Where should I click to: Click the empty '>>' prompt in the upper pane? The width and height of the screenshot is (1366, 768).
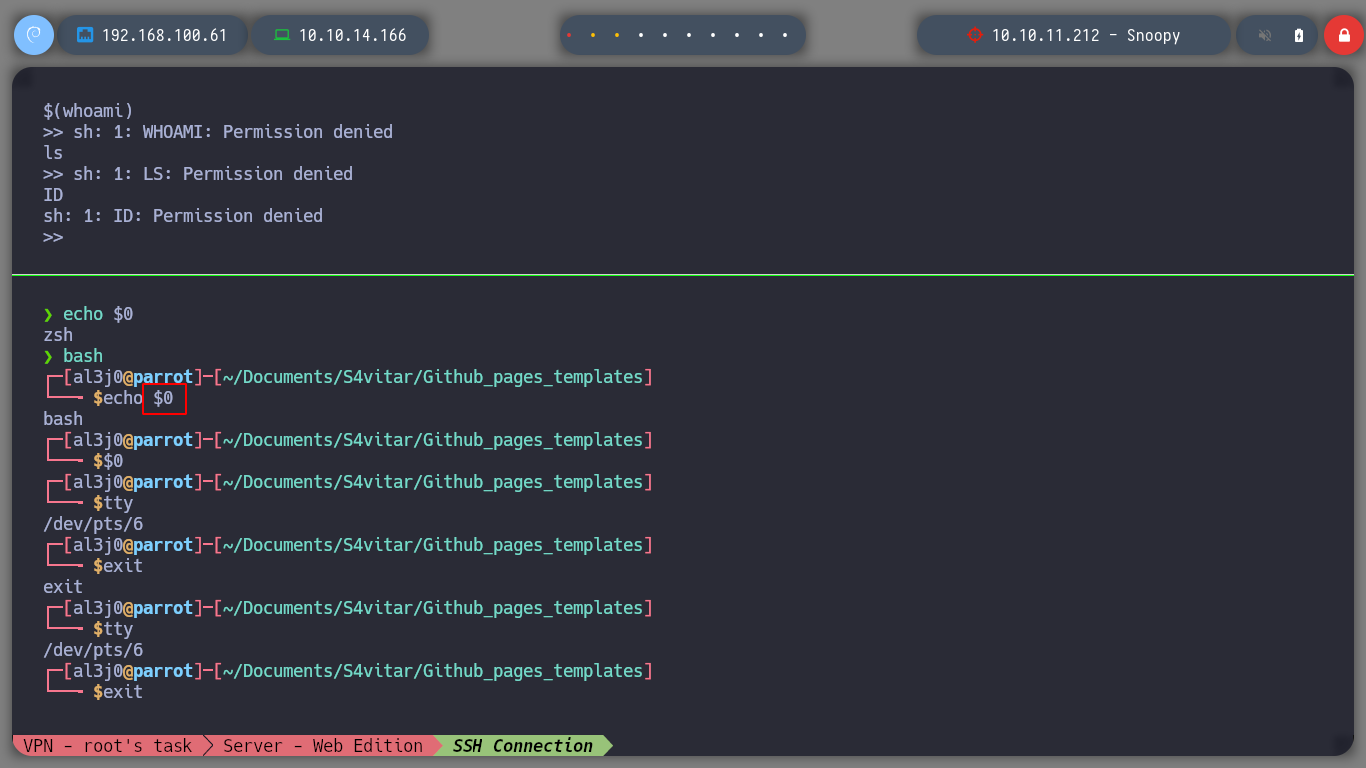point(53,236)
